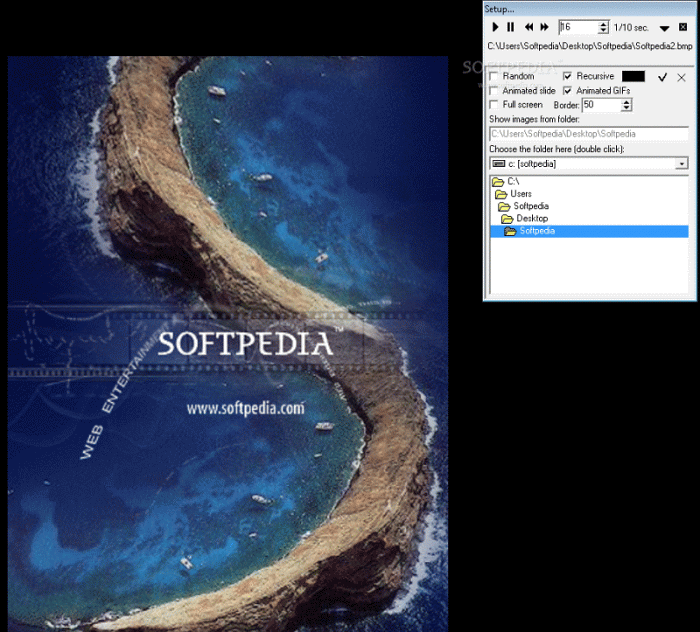Click the Setup... title bar
Viewport: 700px width, 632px height.
[589, 9]
